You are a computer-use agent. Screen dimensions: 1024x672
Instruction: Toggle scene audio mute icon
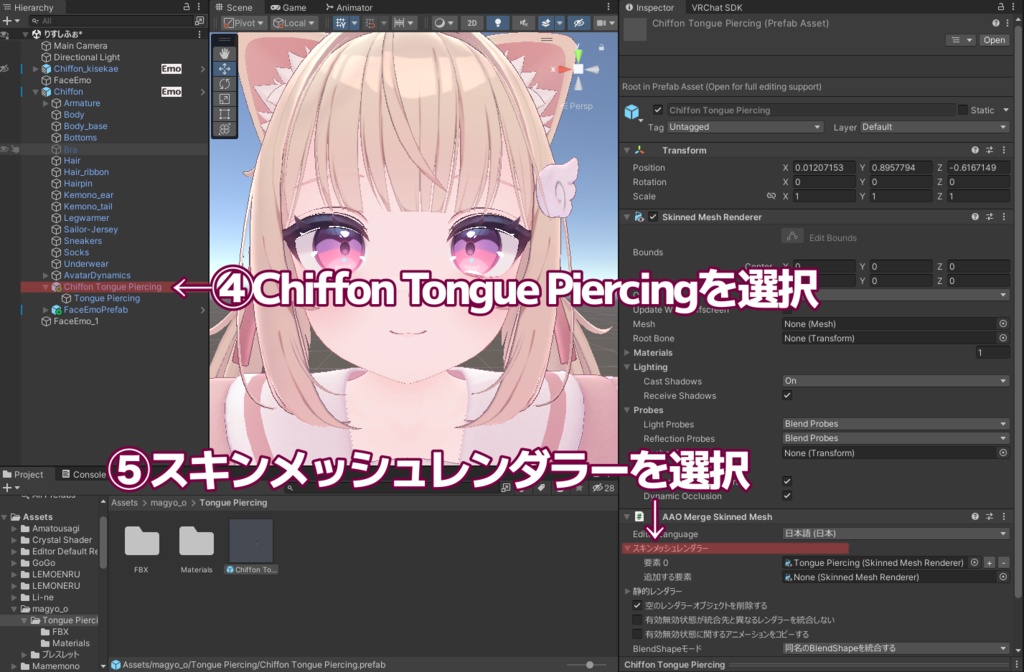524,23
